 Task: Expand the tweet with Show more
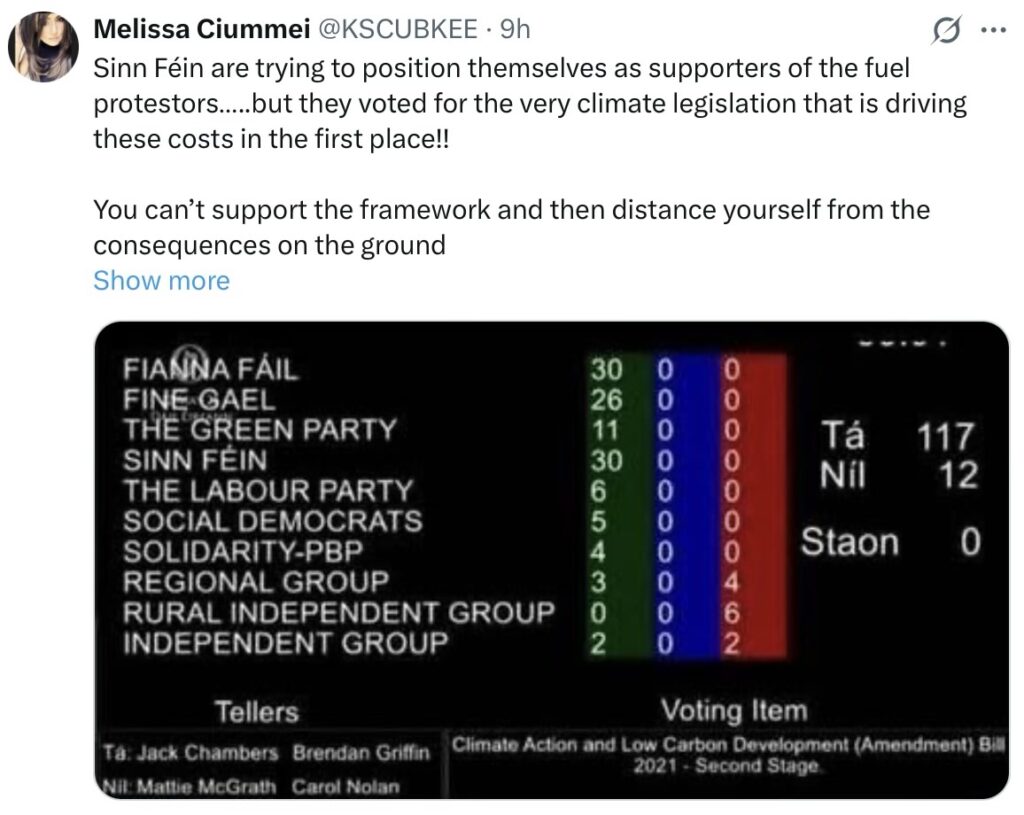161,281
